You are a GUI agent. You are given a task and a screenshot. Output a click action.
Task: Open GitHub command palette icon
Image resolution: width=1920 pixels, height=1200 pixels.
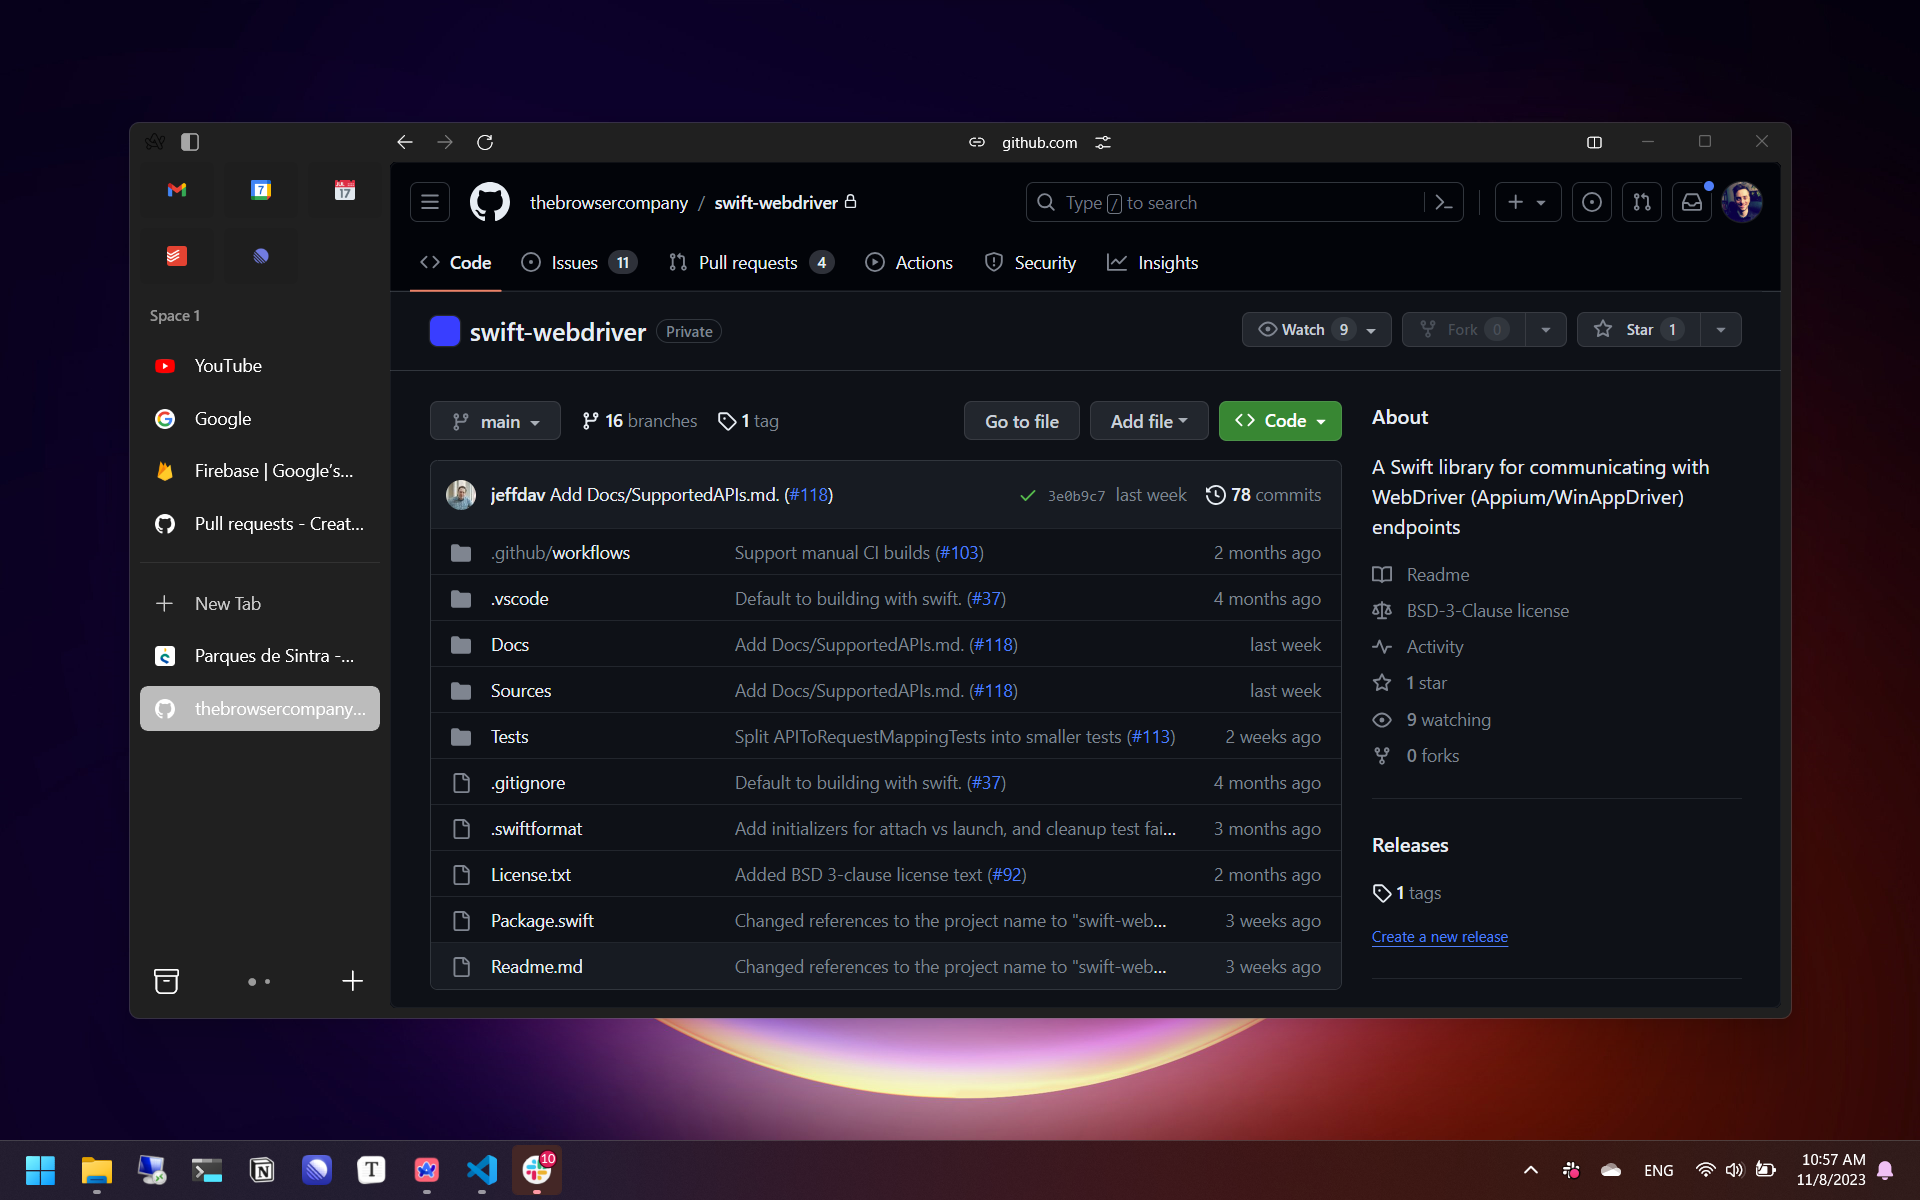[x=1443, y=203]
